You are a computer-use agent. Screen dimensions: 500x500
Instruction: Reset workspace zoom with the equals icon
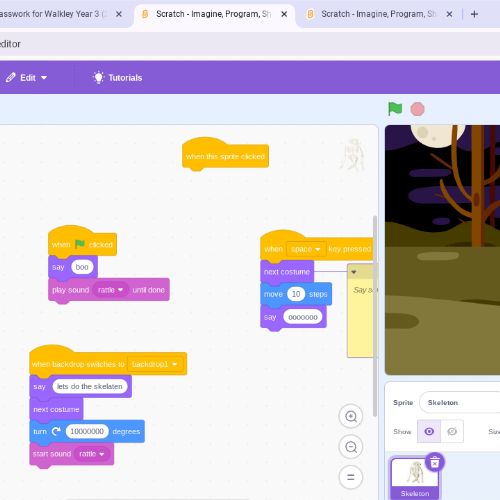click(x=351, y=477)
